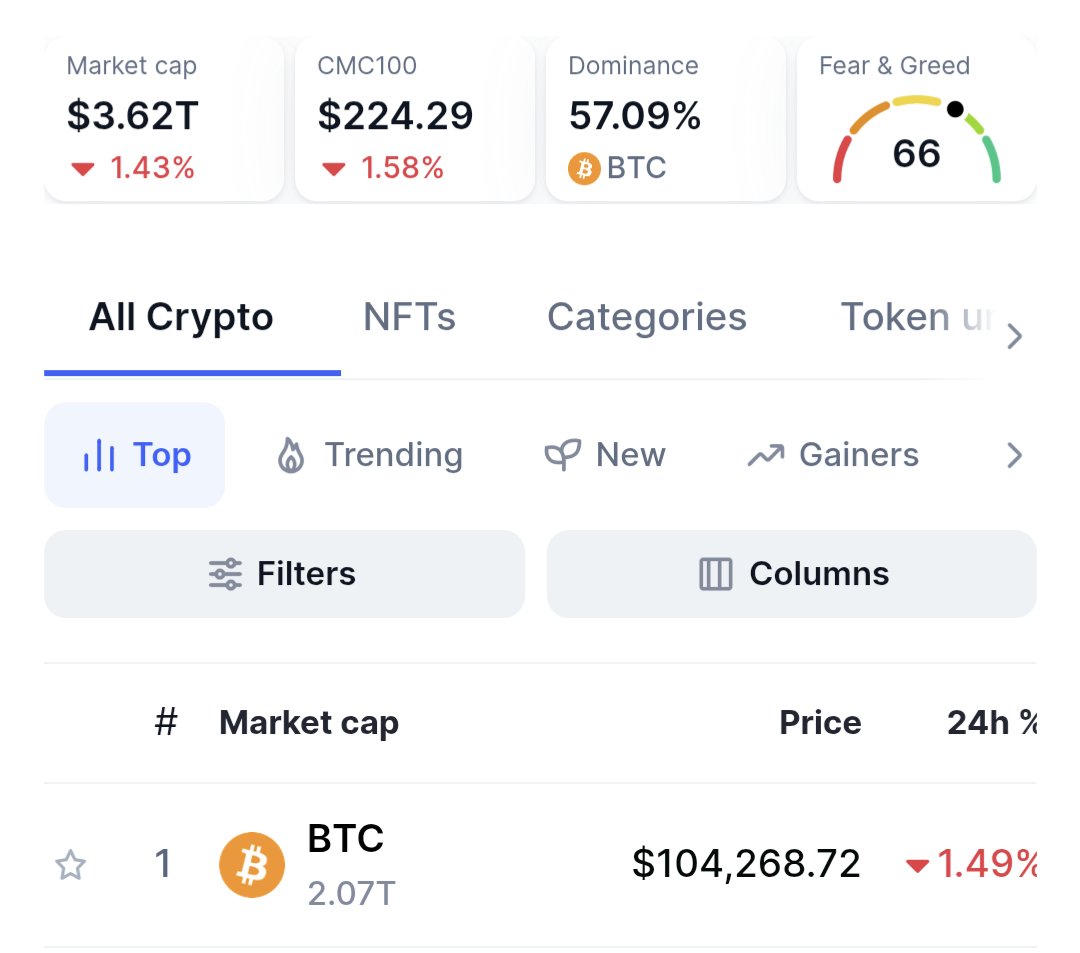Select the All Crypto tab
Image resolution: width=1080 pixels, height=953 pixels.
(x=181, y=317)
